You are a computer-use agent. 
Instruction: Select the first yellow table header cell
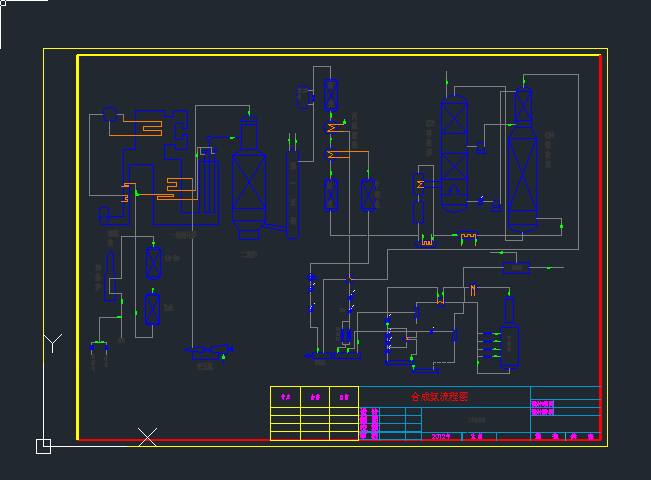click(x=285, y=396)
